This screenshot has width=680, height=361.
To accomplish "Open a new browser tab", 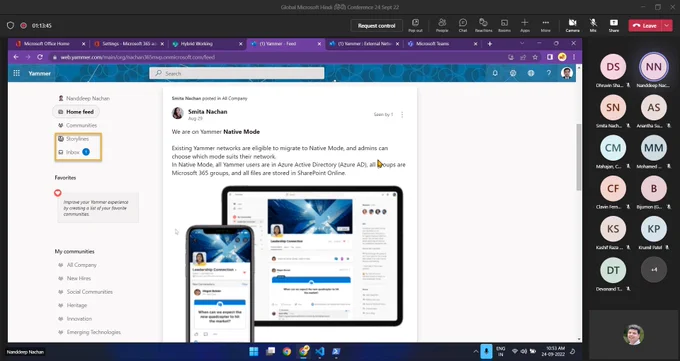I will point(490,44).
